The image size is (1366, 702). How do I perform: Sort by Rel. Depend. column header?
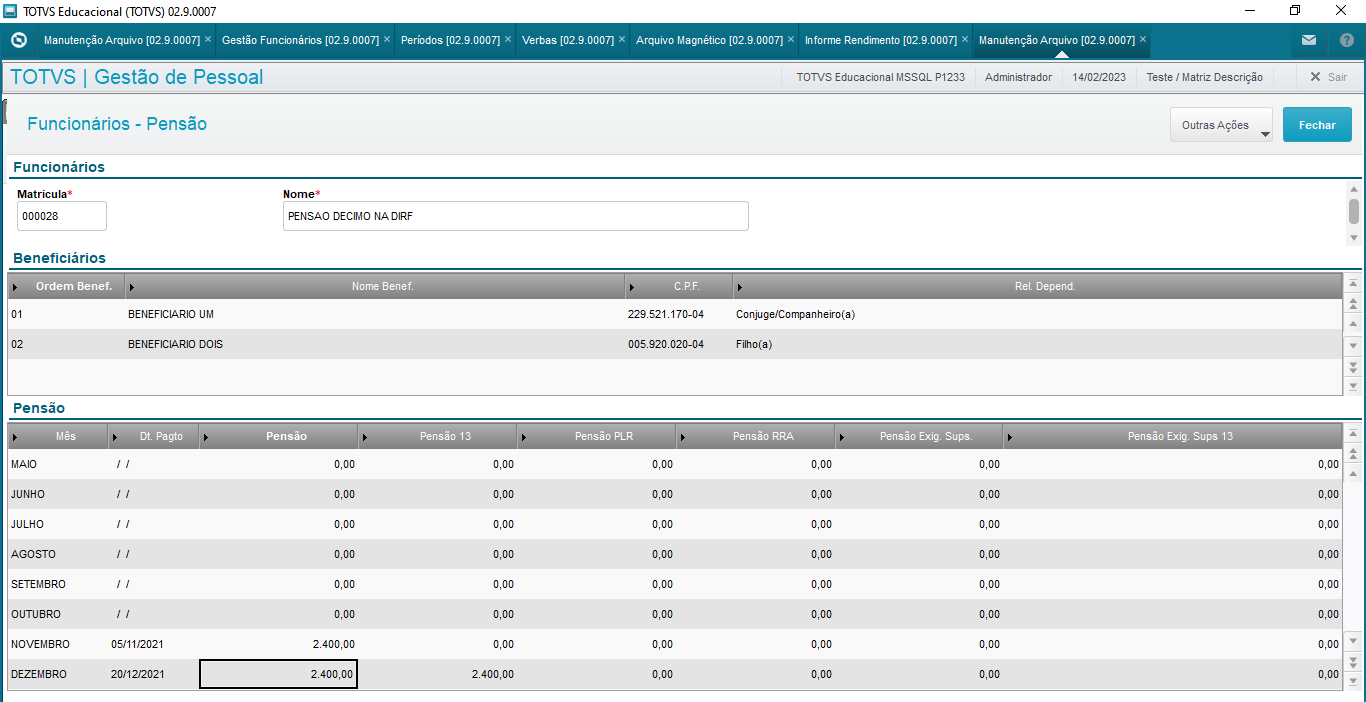pyautogui.click(x=1038, y=286)
